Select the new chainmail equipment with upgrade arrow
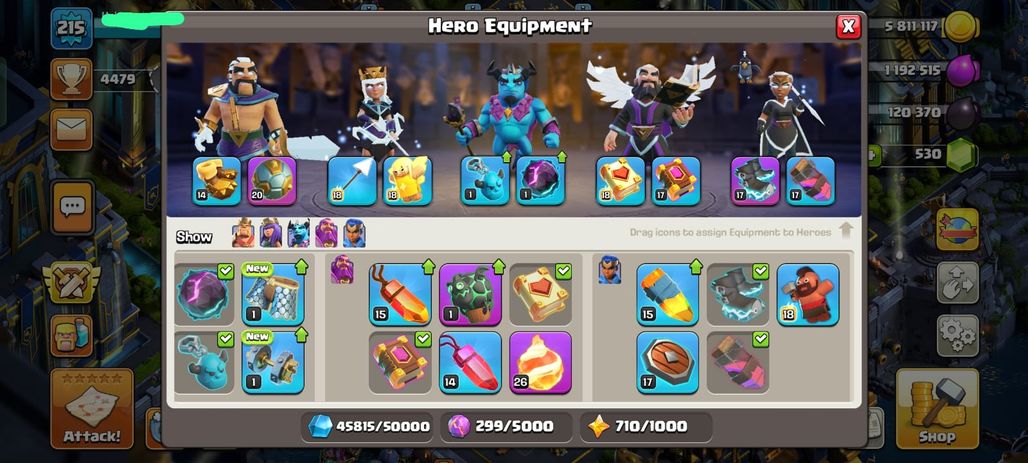This screenshot has height=463, width=1028. pos(273,294)
